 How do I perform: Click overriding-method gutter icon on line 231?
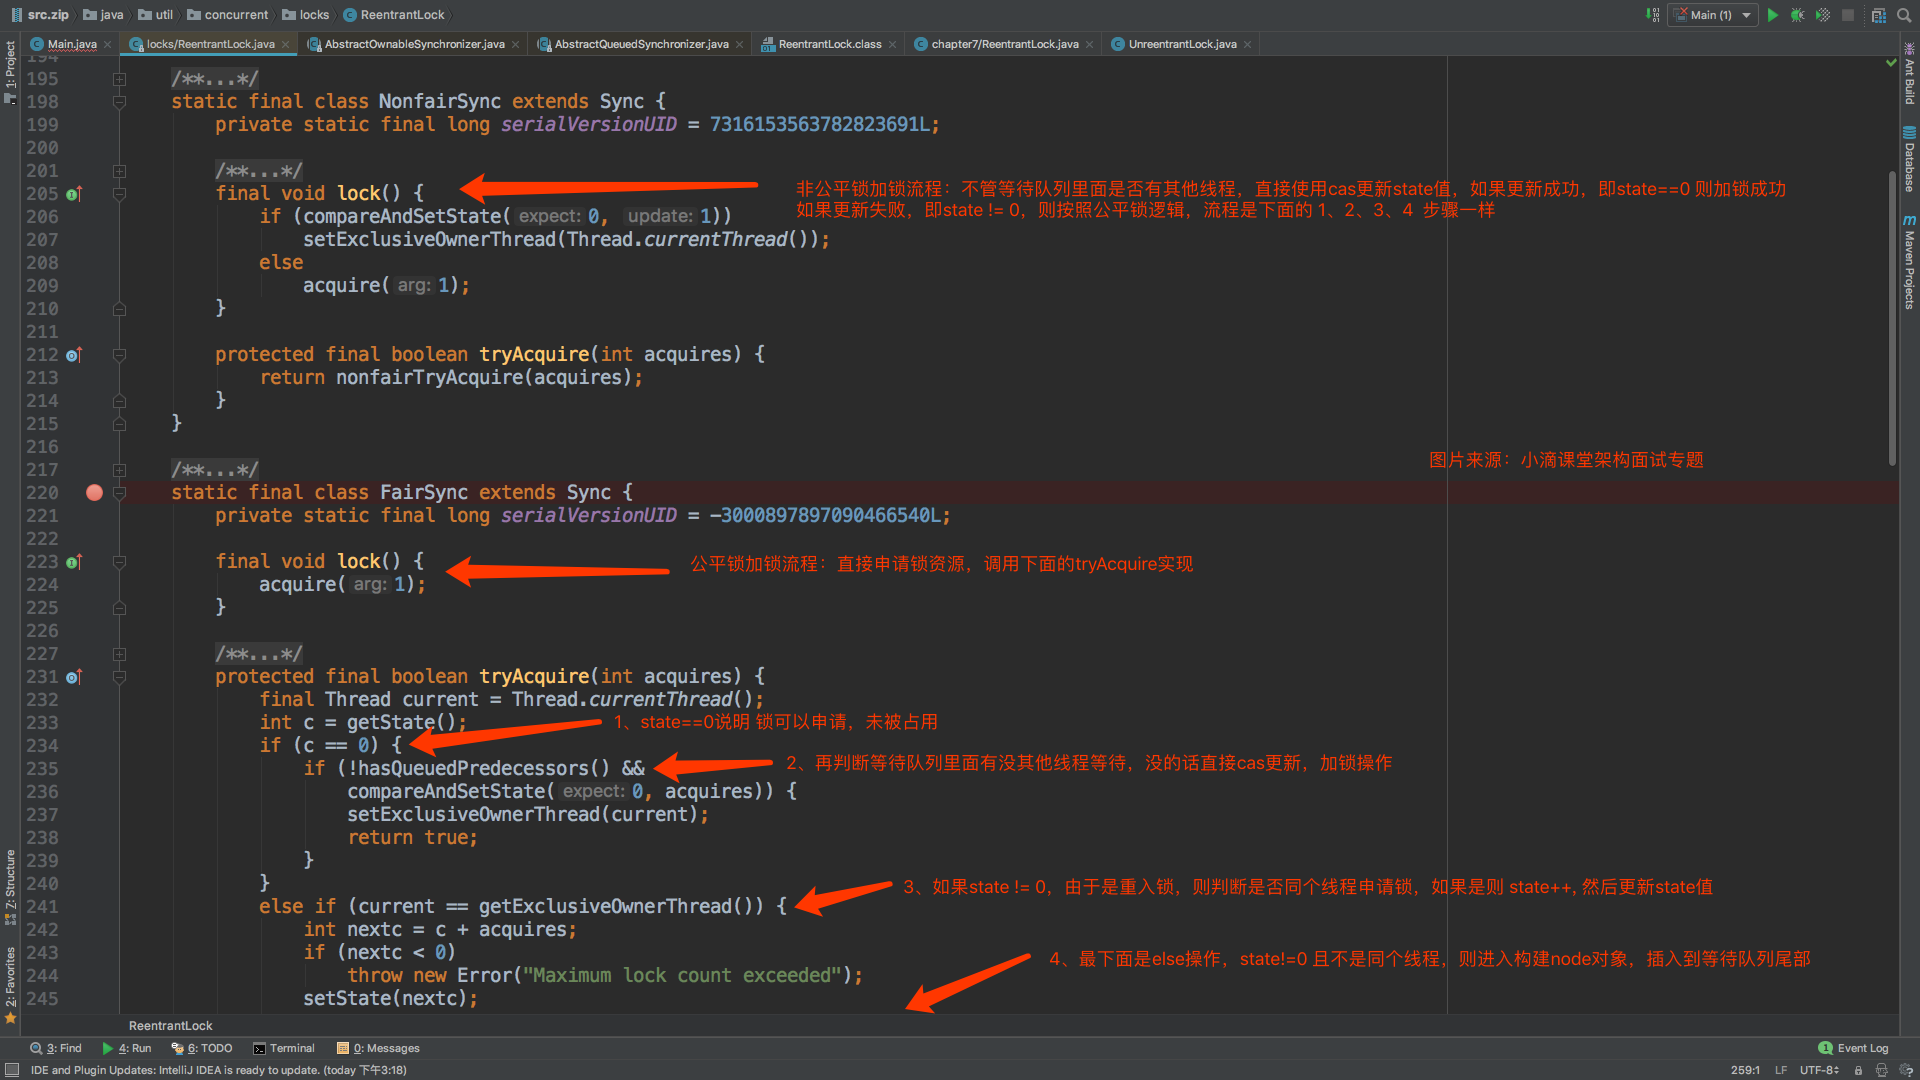73,677
